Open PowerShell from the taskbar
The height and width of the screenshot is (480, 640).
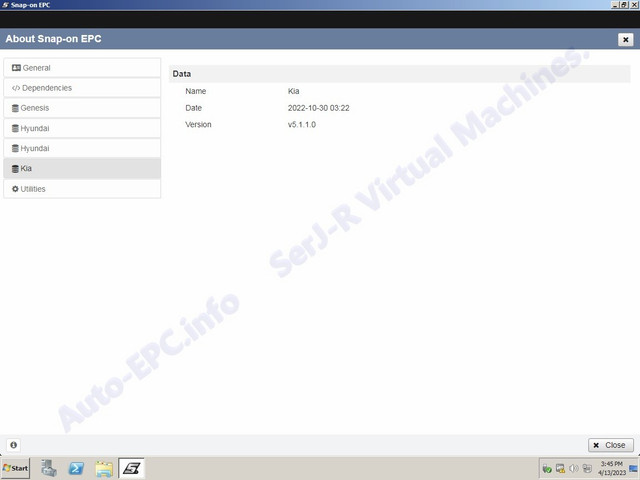[76, 468]
